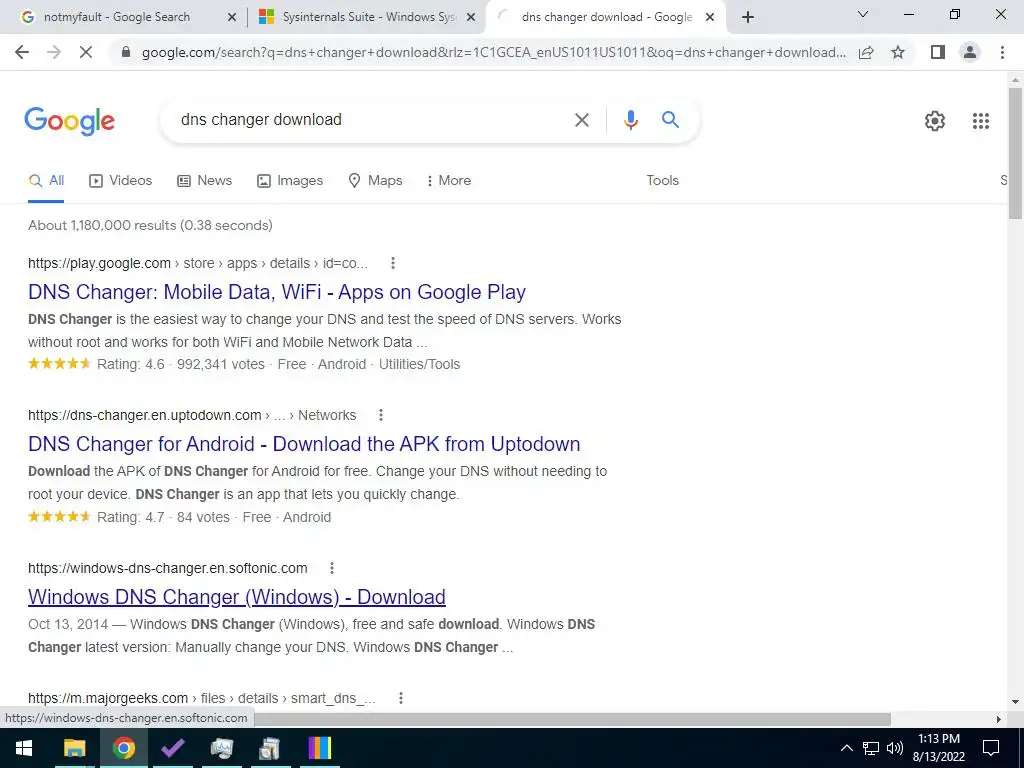Open the network tray icon
1024x768 pixels.
click(871, 748)
